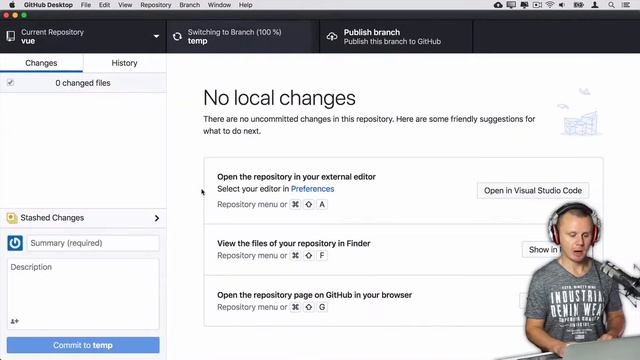Click the 0 changed files label
This screenshot has width=640, height=360.
(83, 83)
